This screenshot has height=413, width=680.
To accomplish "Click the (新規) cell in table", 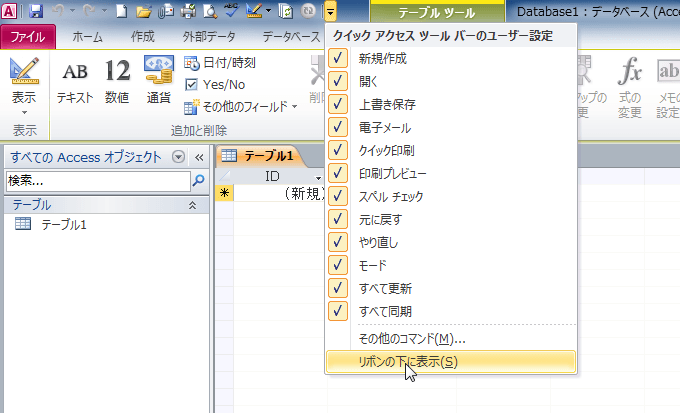I will [279, 193].
